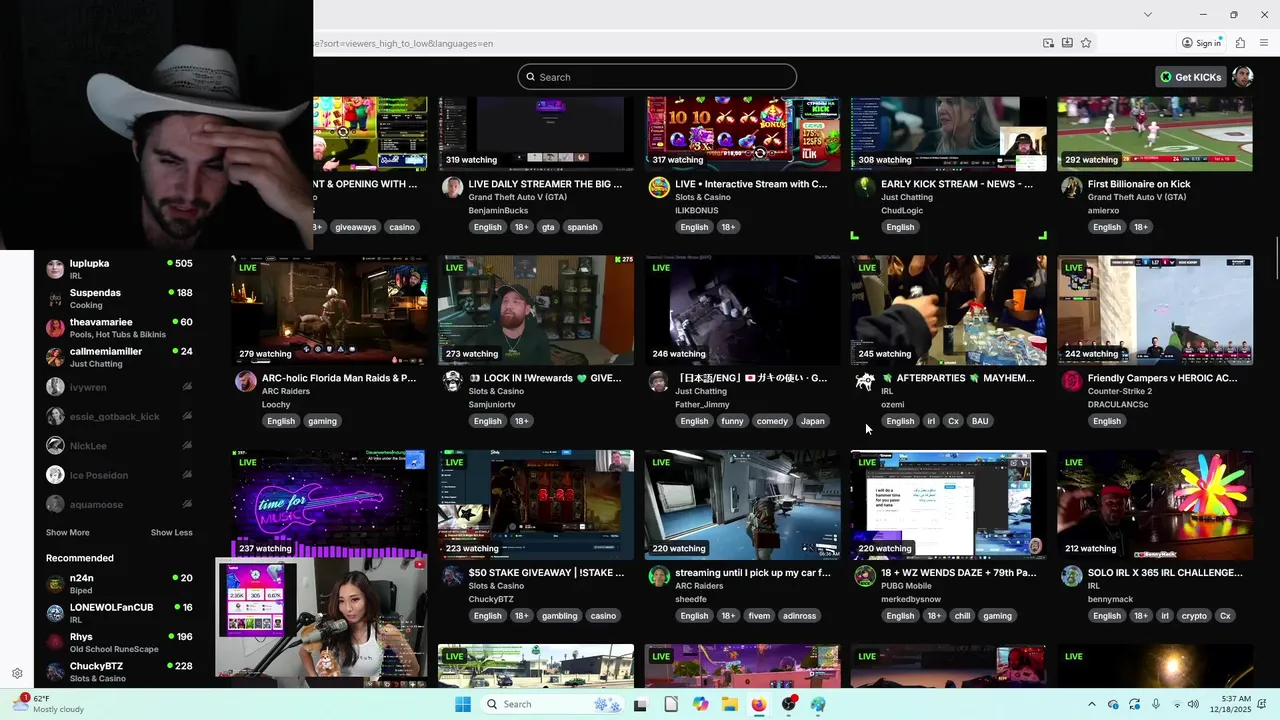
Task: Open Copilot from the taskbar
Action: tap(700, 704)
